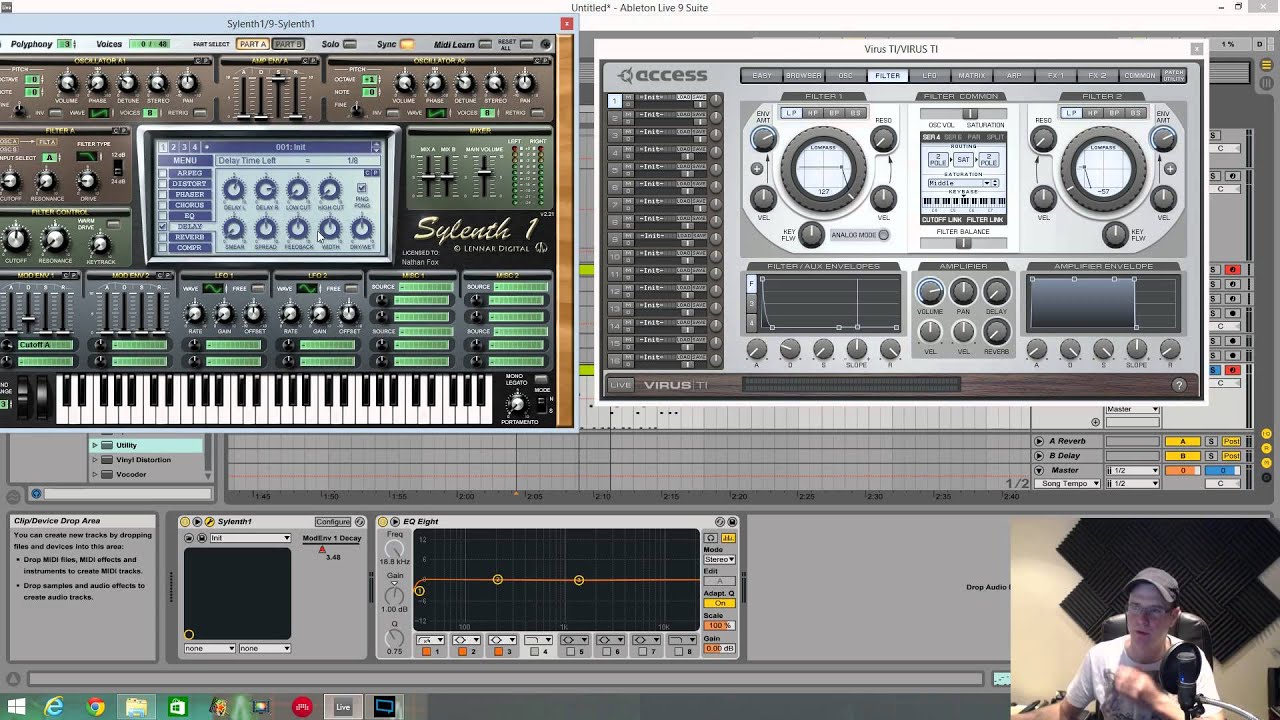
Task: Expand the Vinyl Distortion browser item
Action: pos(96,460)
